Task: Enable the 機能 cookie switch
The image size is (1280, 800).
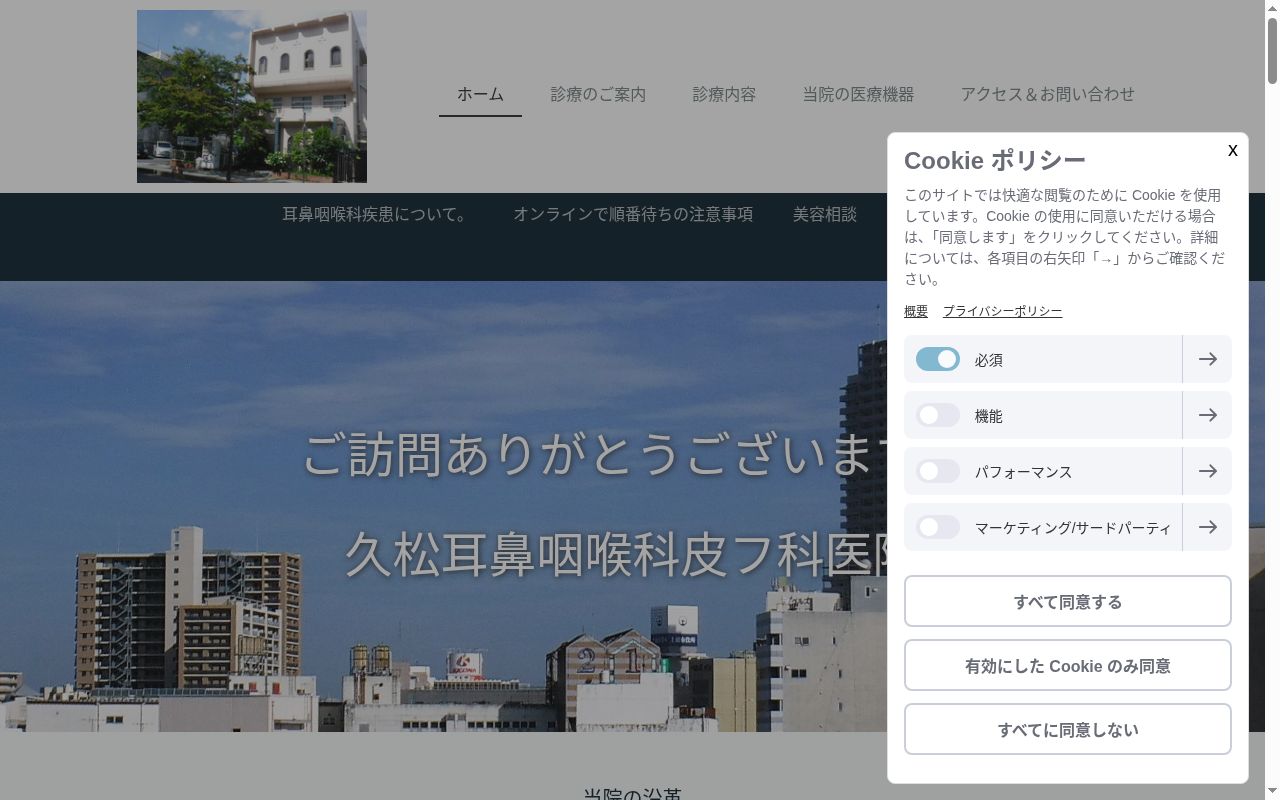Action: click(937, 415)
